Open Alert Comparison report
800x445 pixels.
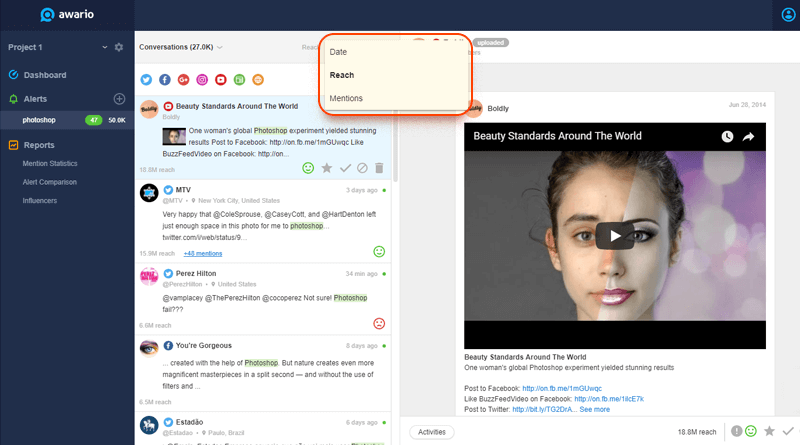coord(49,182)
